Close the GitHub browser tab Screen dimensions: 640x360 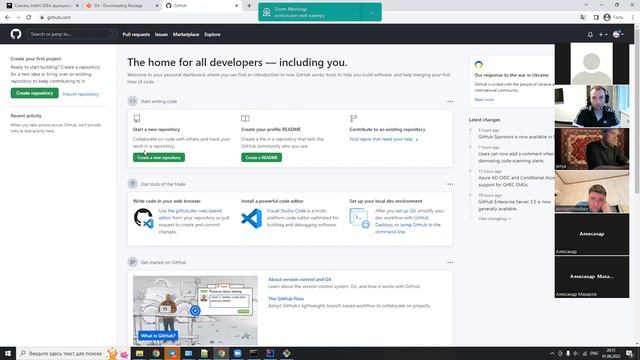pos(236,6)
